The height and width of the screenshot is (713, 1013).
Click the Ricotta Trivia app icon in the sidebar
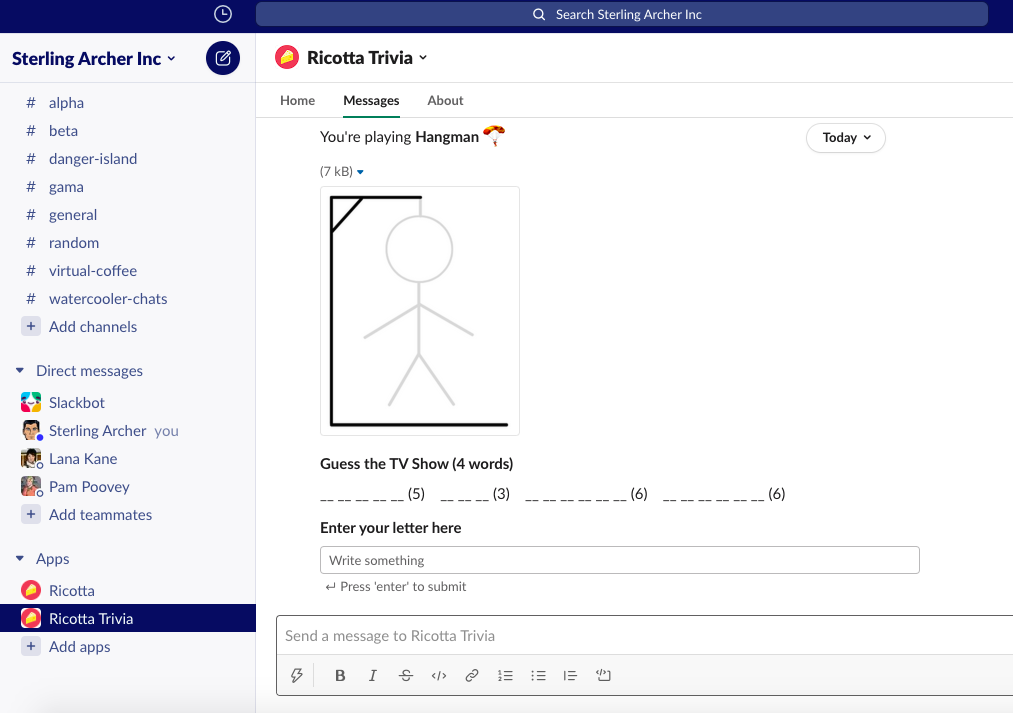(30, 618)
